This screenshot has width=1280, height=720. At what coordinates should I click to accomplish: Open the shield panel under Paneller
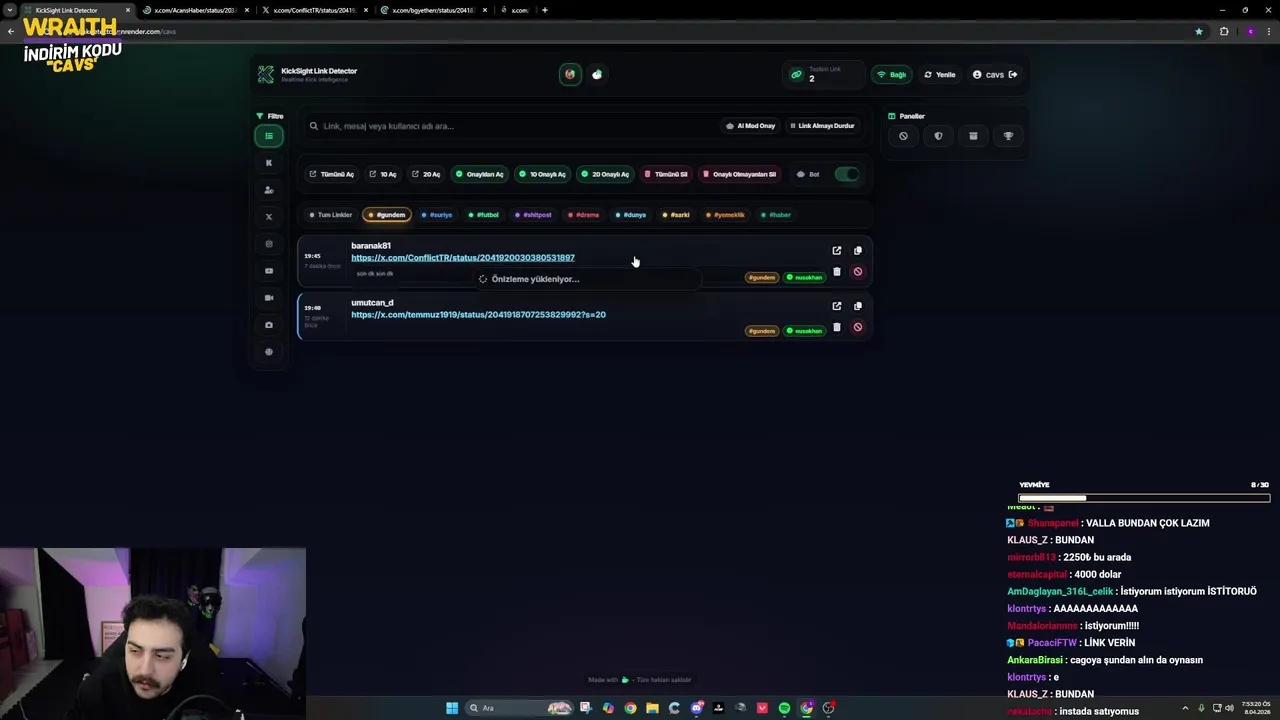(x=938, y=136)
